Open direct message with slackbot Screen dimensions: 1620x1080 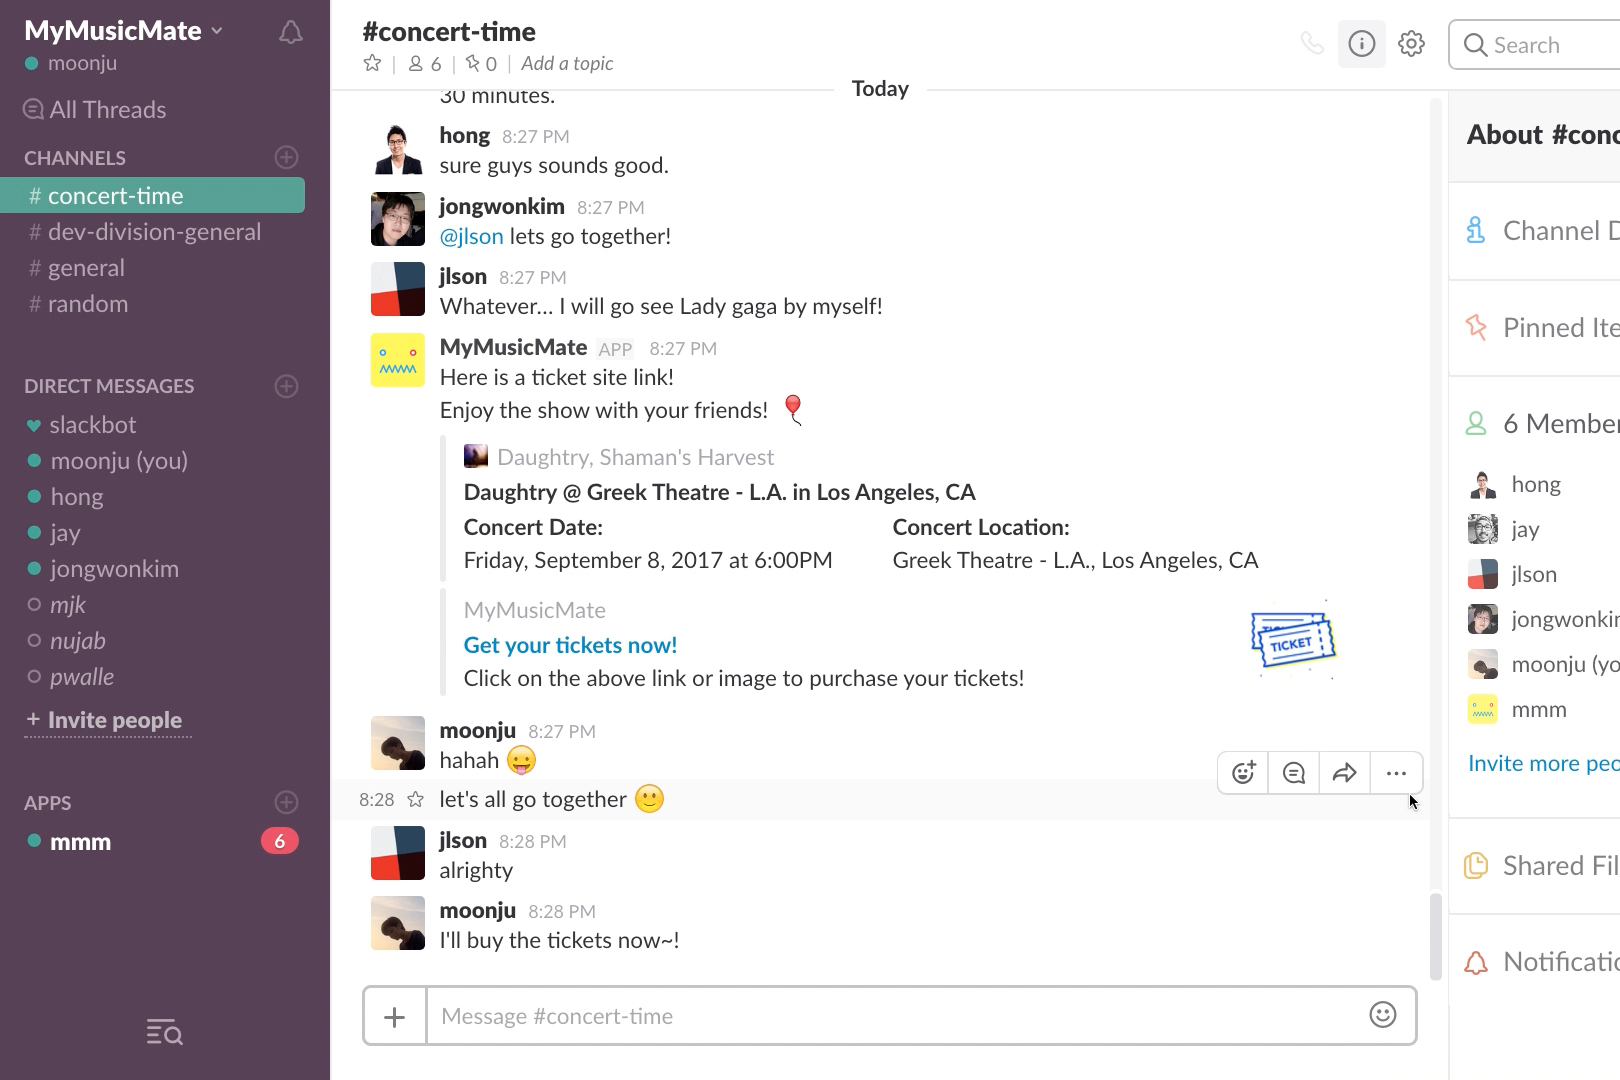coord(152,425)
